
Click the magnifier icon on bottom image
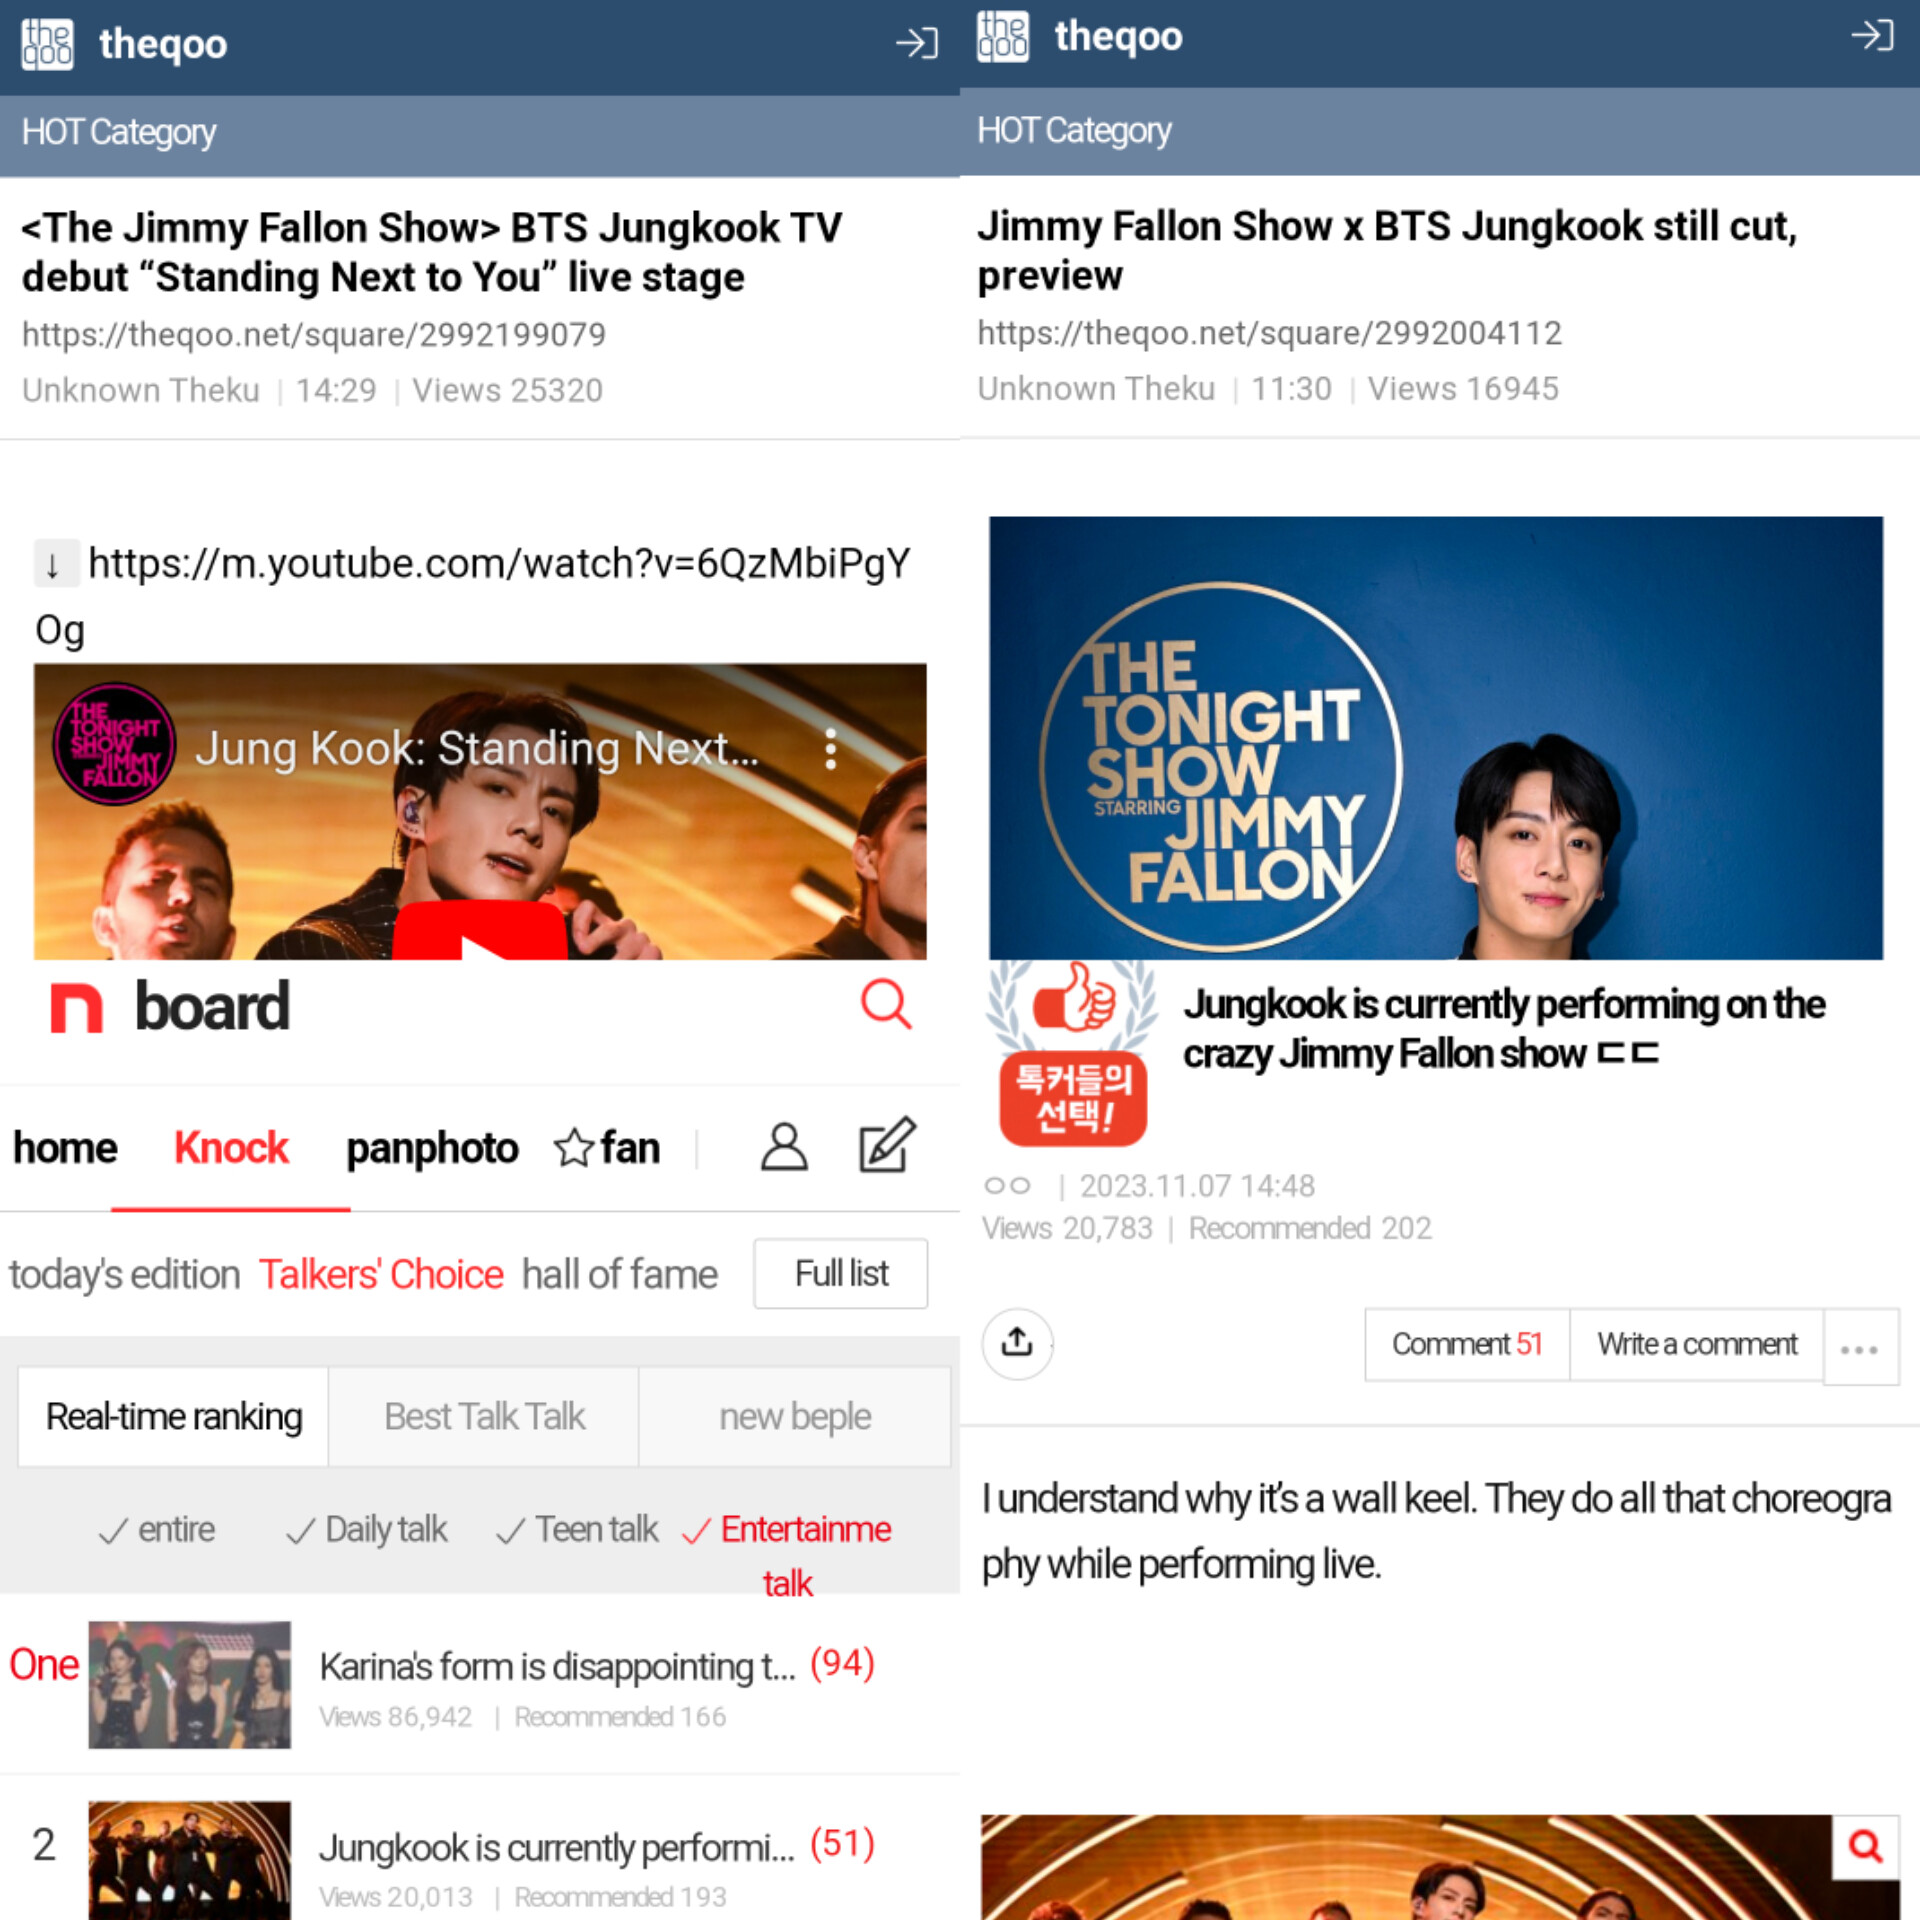(x=1865, y=1846)
